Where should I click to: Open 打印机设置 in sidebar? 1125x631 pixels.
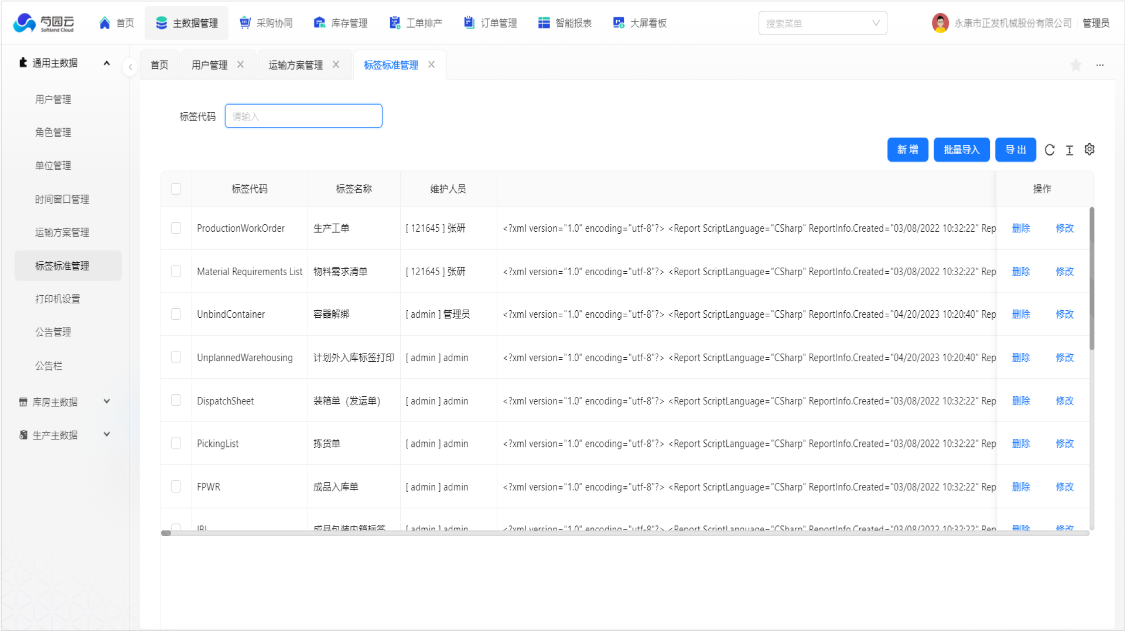tap(57, 299)
